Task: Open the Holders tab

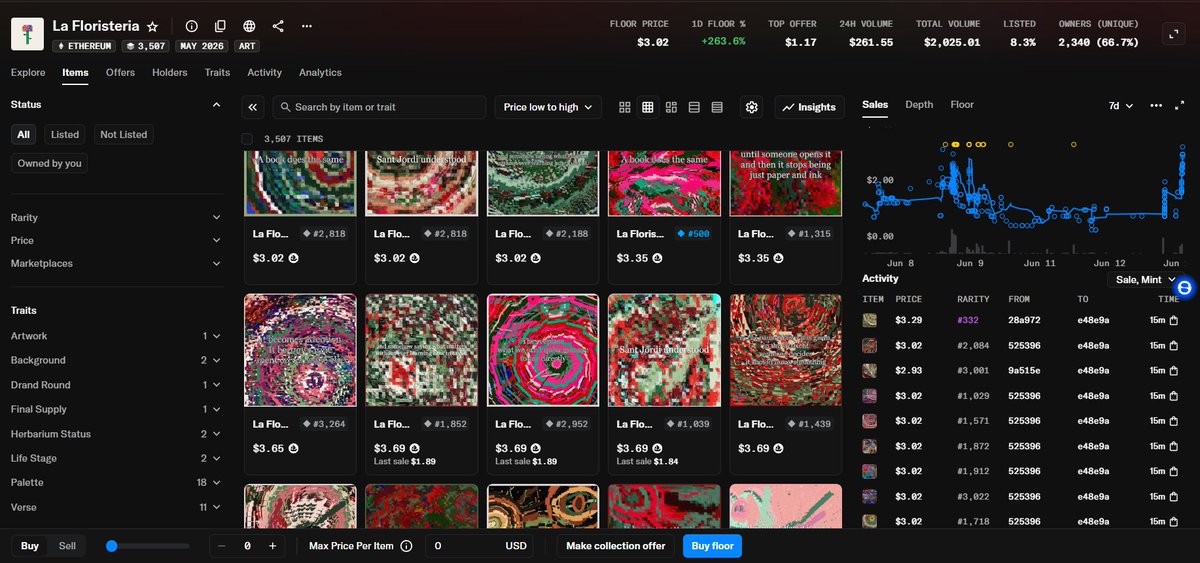Action: (x=170, y=73)
